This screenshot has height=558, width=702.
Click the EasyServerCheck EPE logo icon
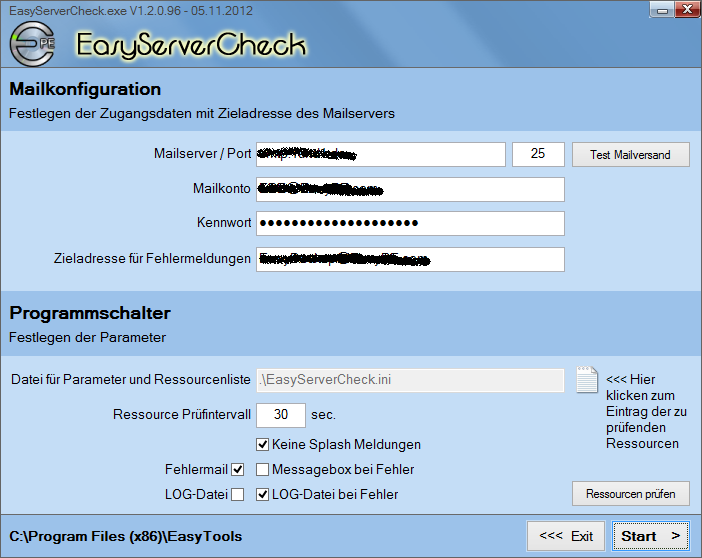click(32, 46)
